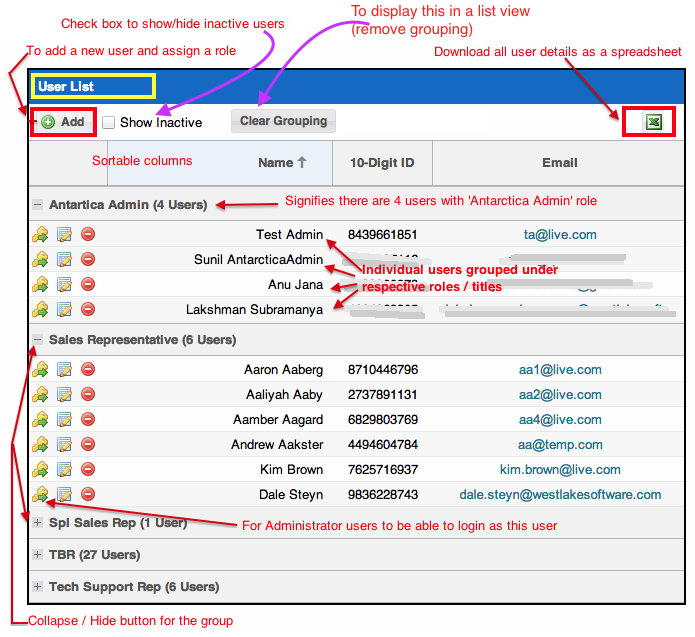This screenshot has width=695, height=637.
Task: Click edit icon for Lakshman Subramanya
Action: coord(64,310)
